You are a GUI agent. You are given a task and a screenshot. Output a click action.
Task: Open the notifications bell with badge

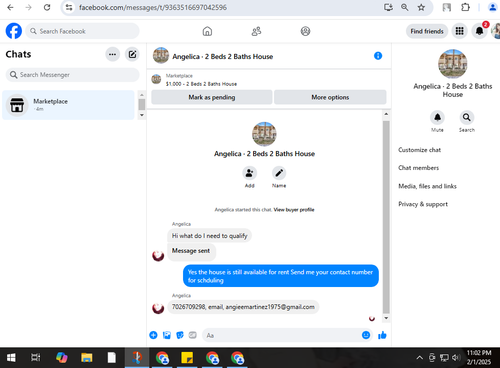tap(480, 31)
